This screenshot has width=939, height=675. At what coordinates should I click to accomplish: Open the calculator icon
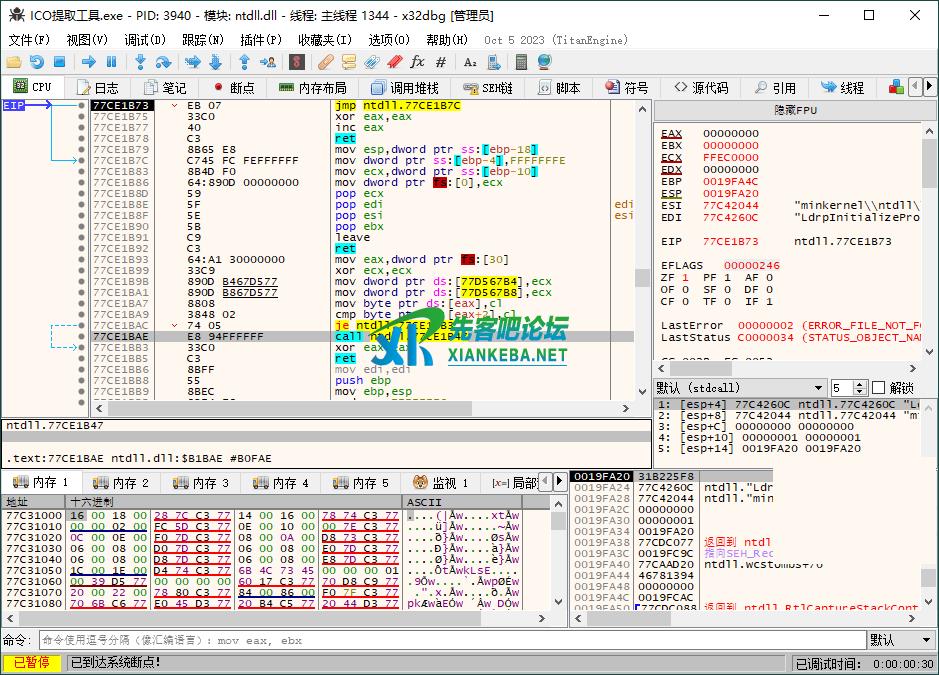(x=521, y=62)
